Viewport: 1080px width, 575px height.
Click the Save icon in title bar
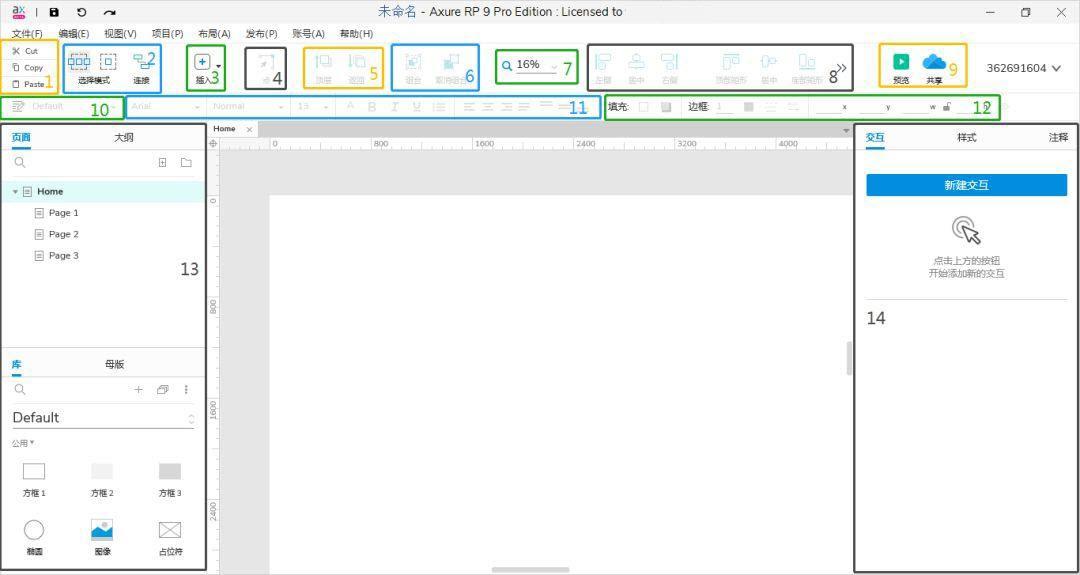54,12
